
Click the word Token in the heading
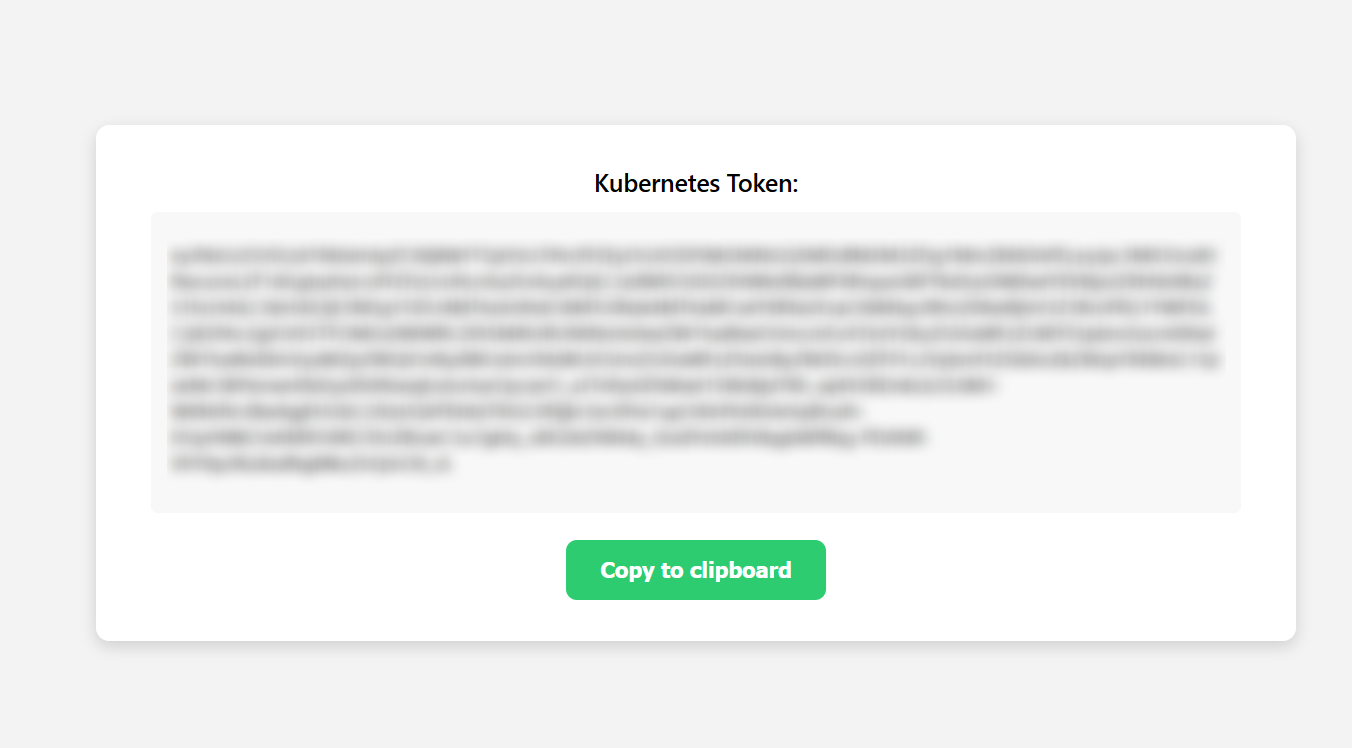tap(762, 184)
